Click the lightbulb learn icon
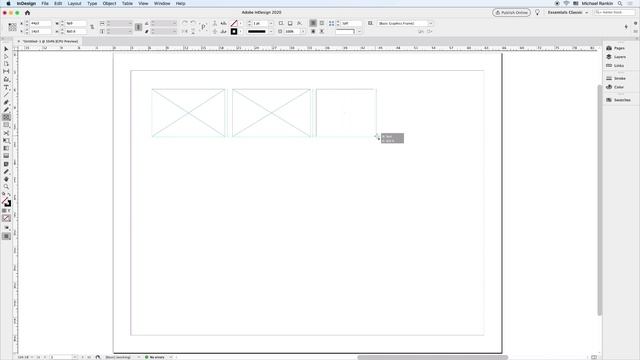Screen dimensions: 640x360 tap(537, 13)
